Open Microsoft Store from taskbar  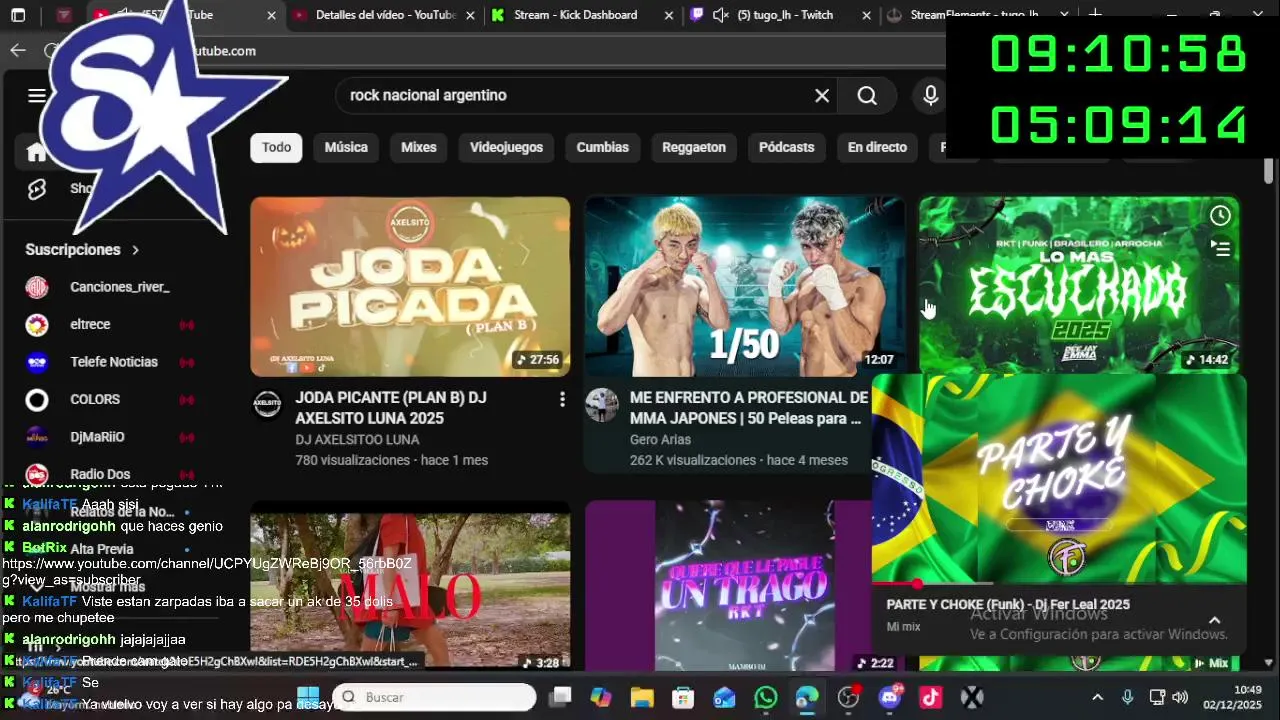(683, 697)
